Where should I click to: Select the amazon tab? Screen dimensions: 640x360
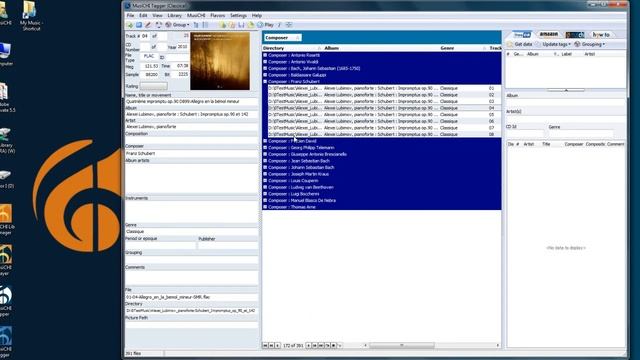pos(549,34)
